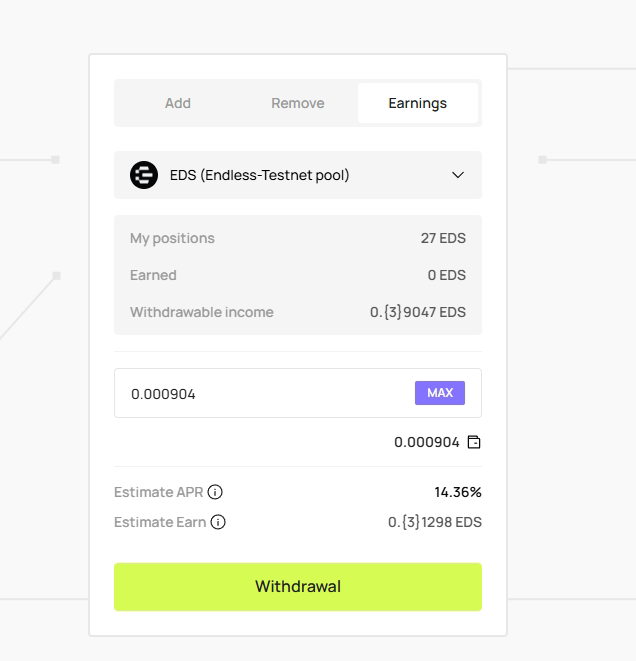
Task: Click the info icon beside Estimate Earn
Action: (x=218, y=522)
